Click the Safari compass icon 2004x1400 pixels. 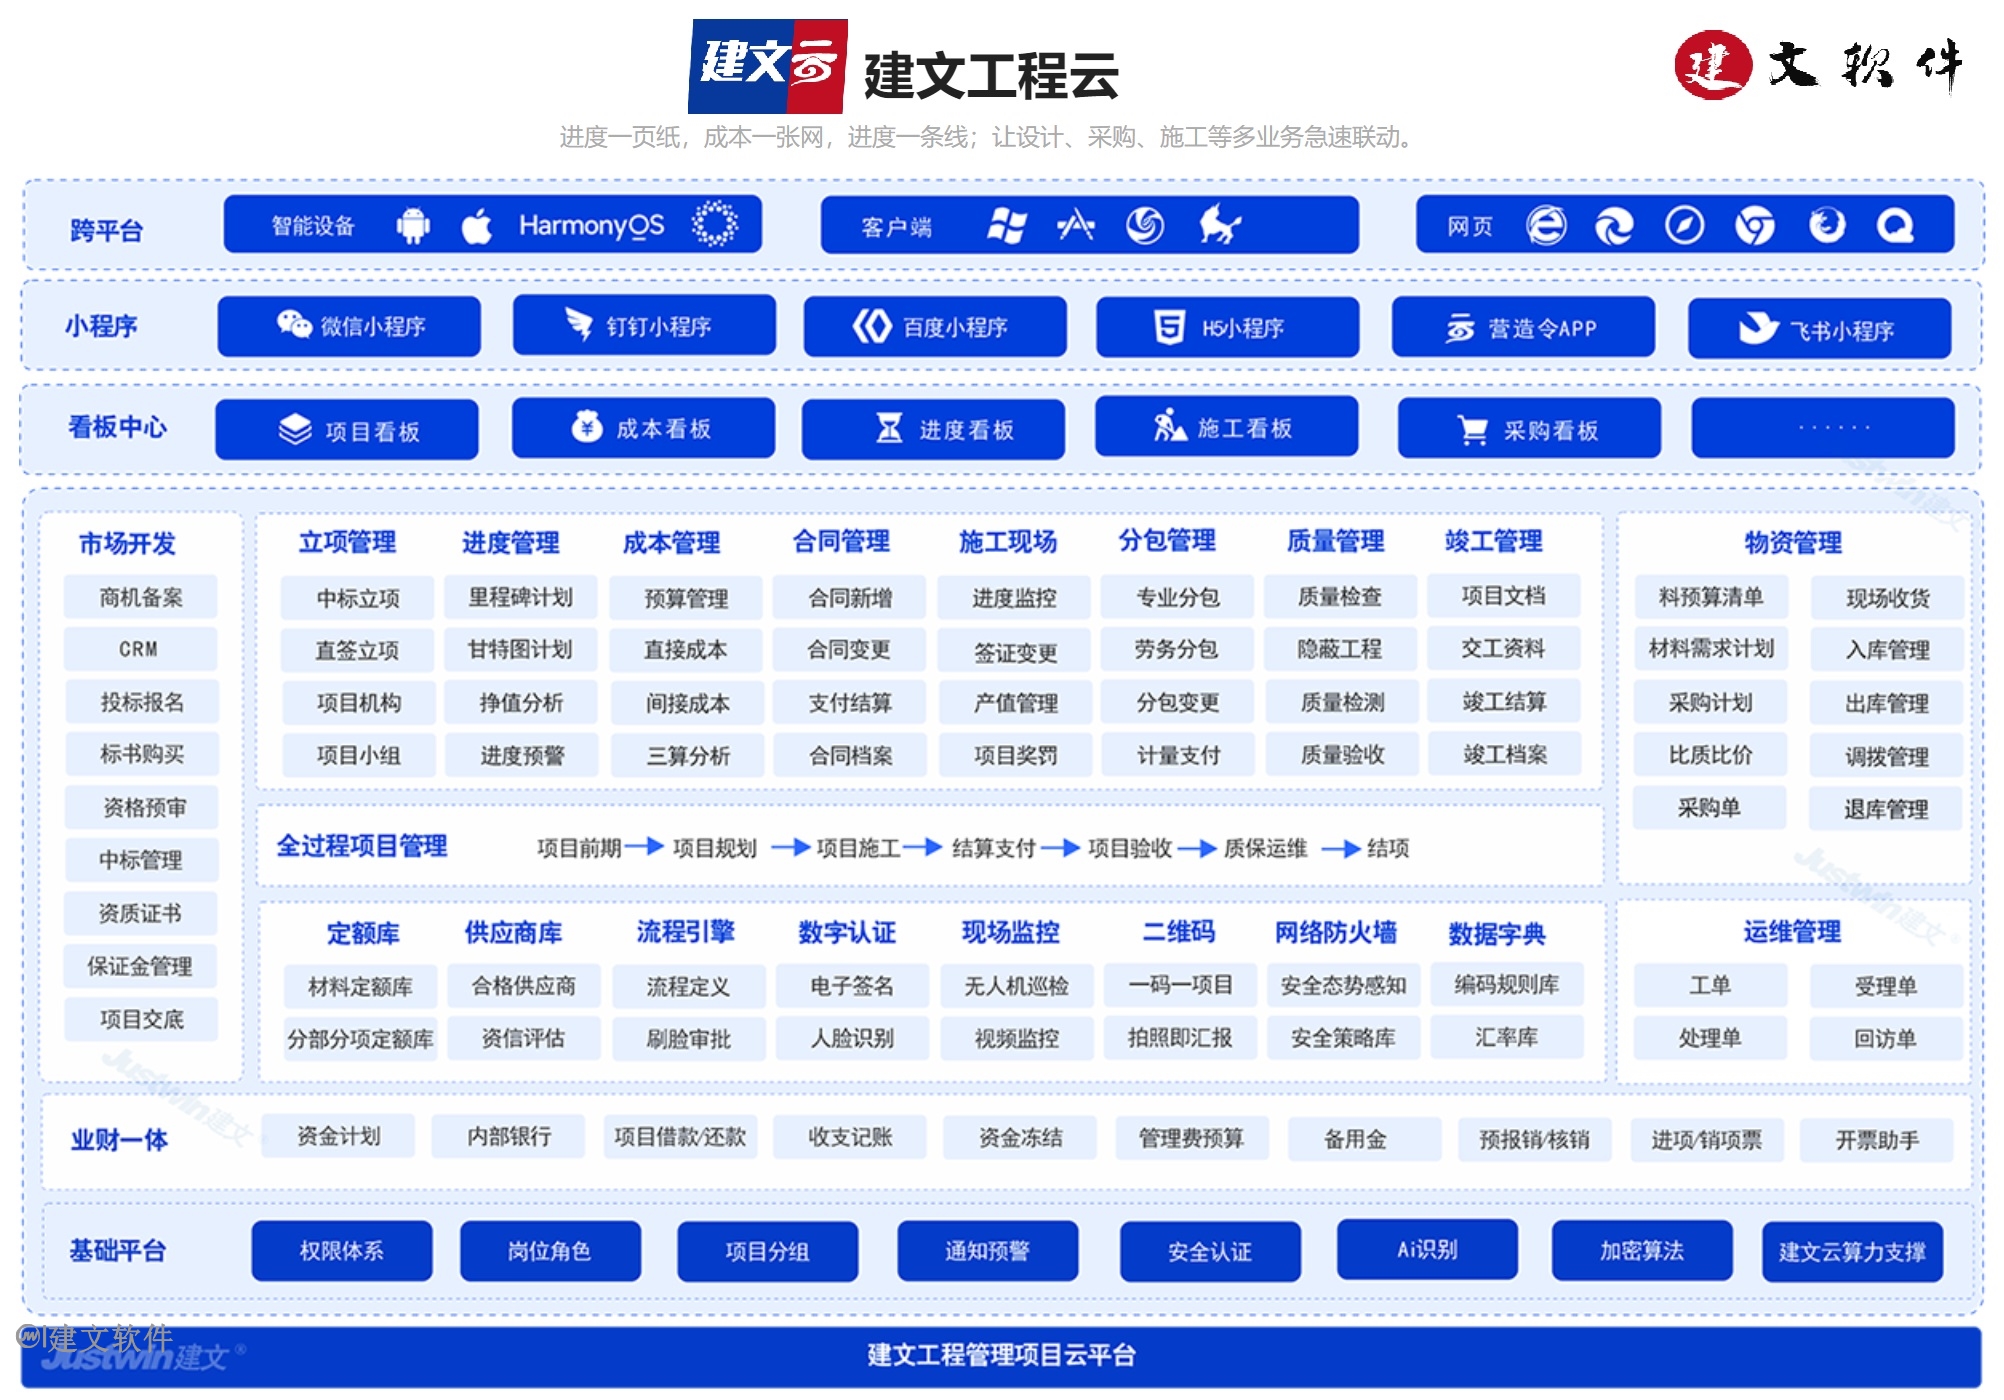(x=1684, y=226)
